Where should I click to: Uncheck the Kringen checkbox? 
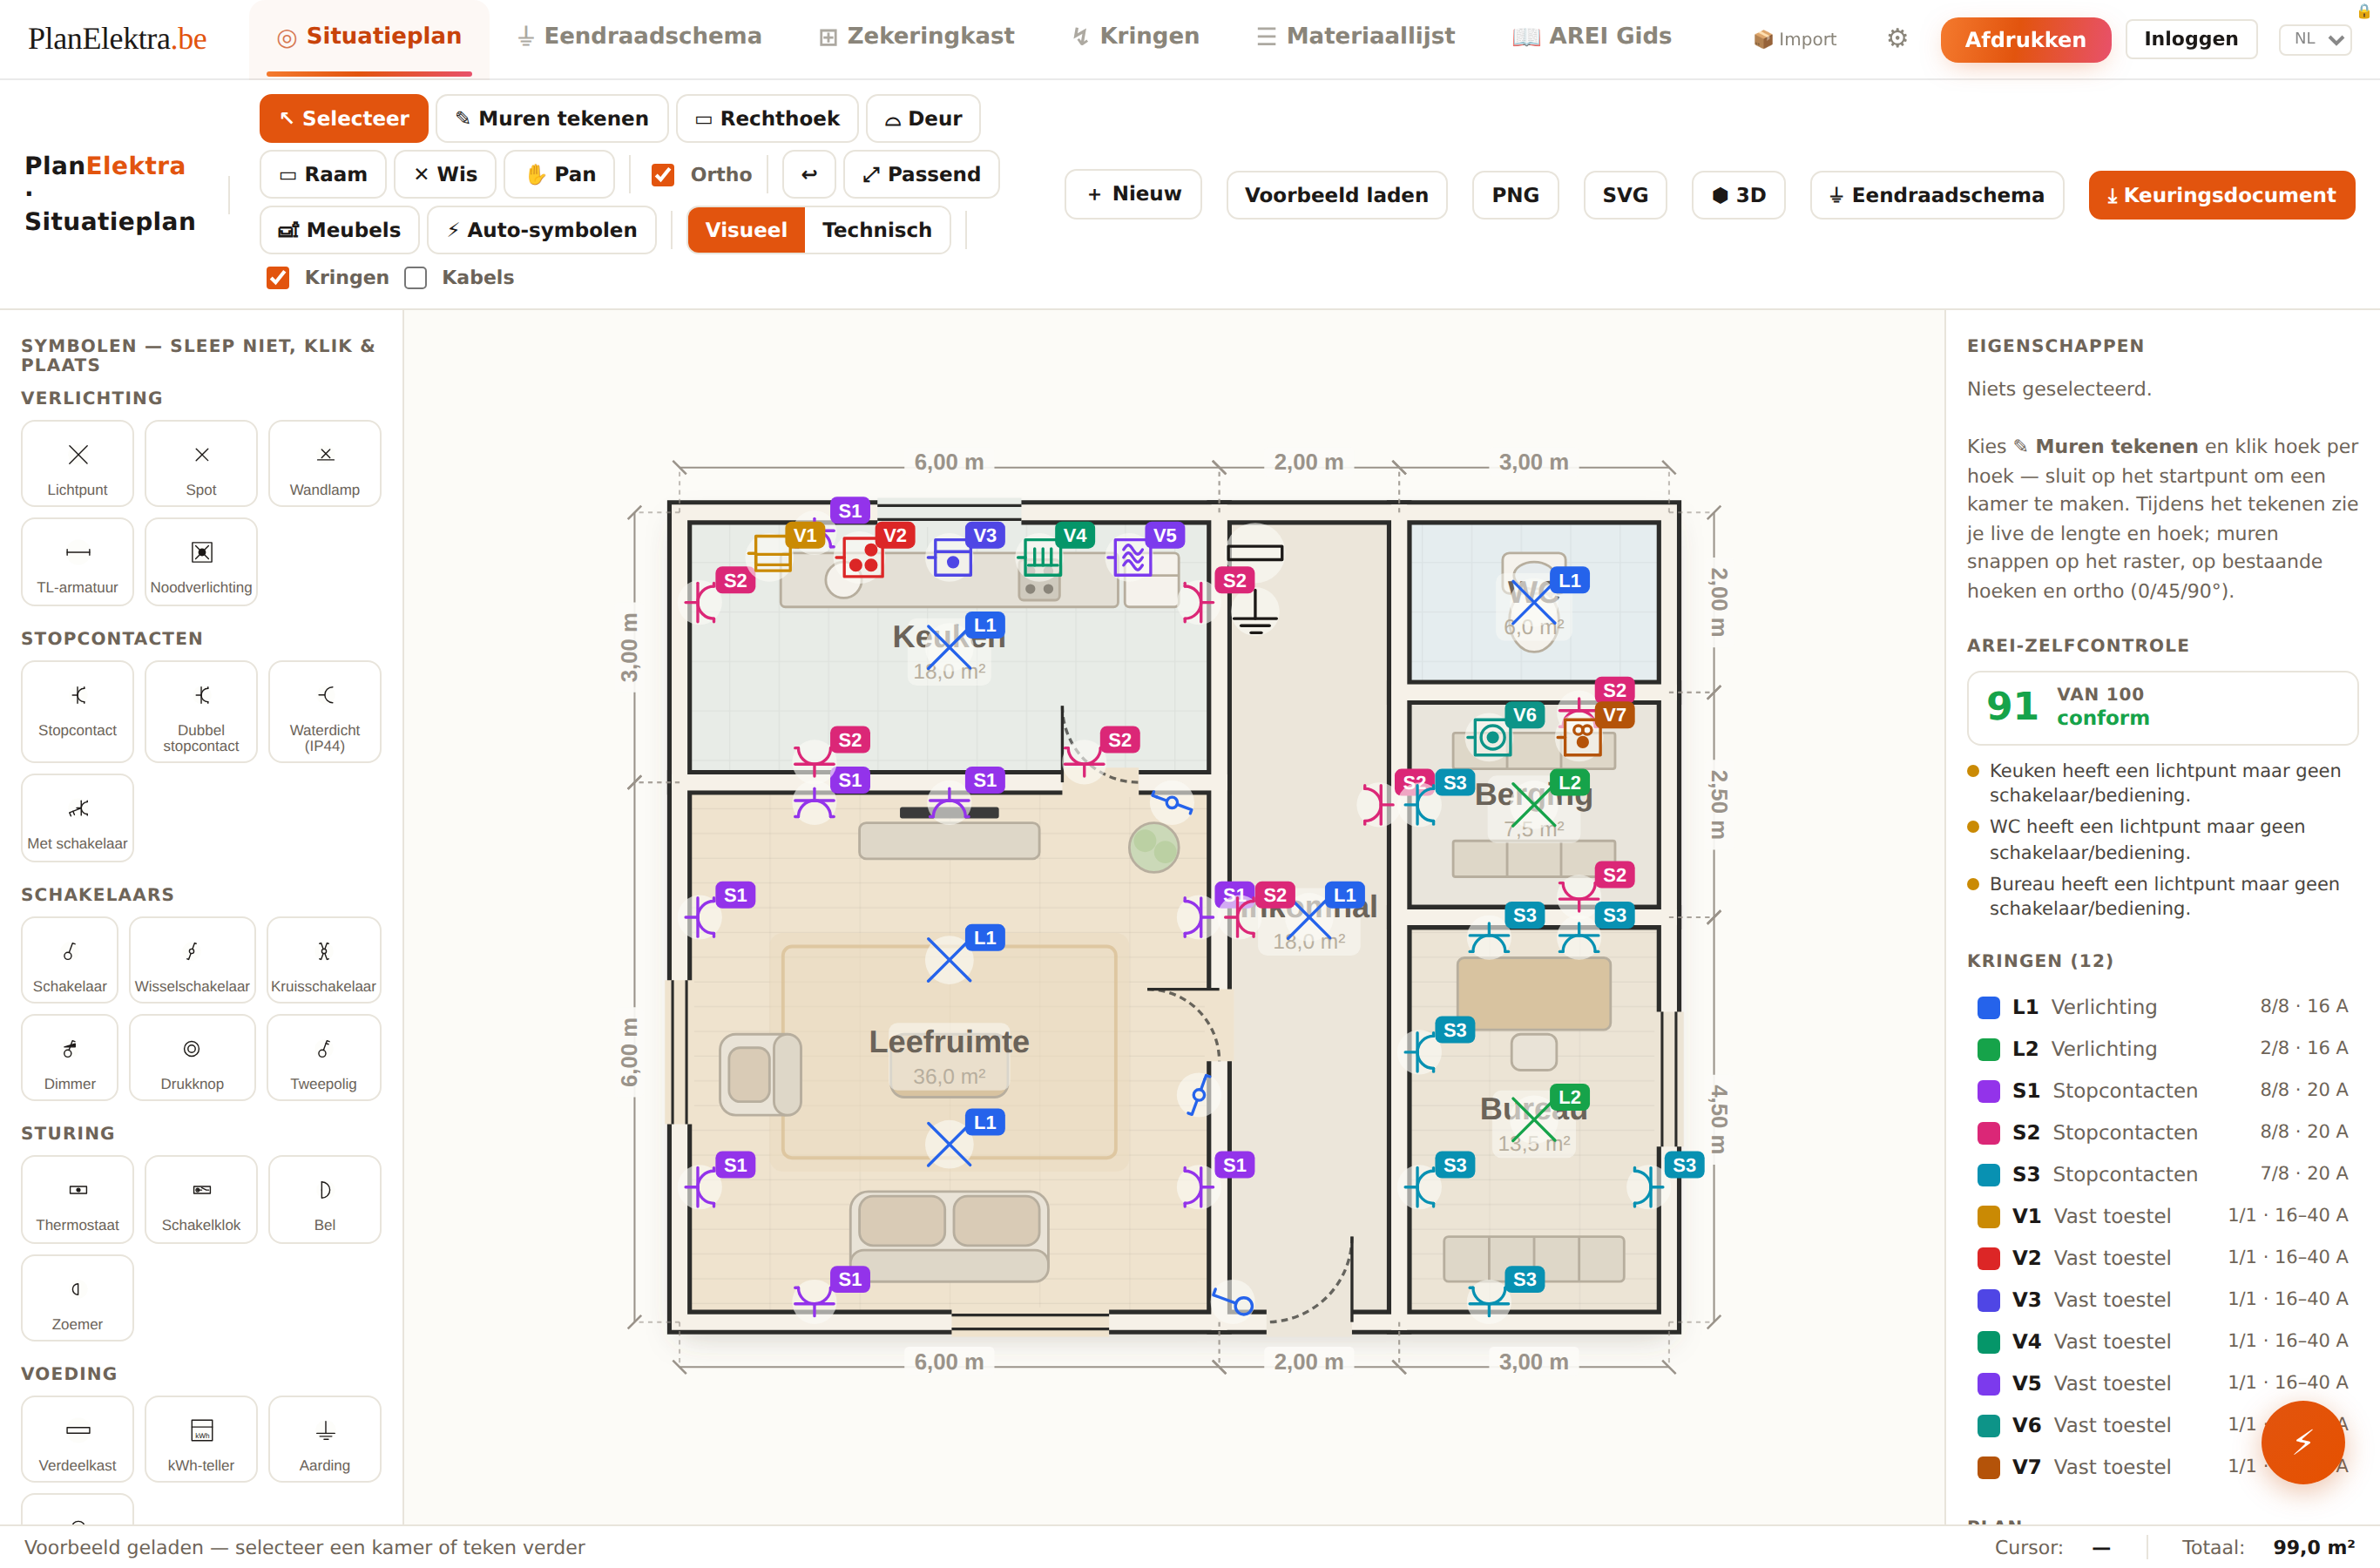coord(278,278)
